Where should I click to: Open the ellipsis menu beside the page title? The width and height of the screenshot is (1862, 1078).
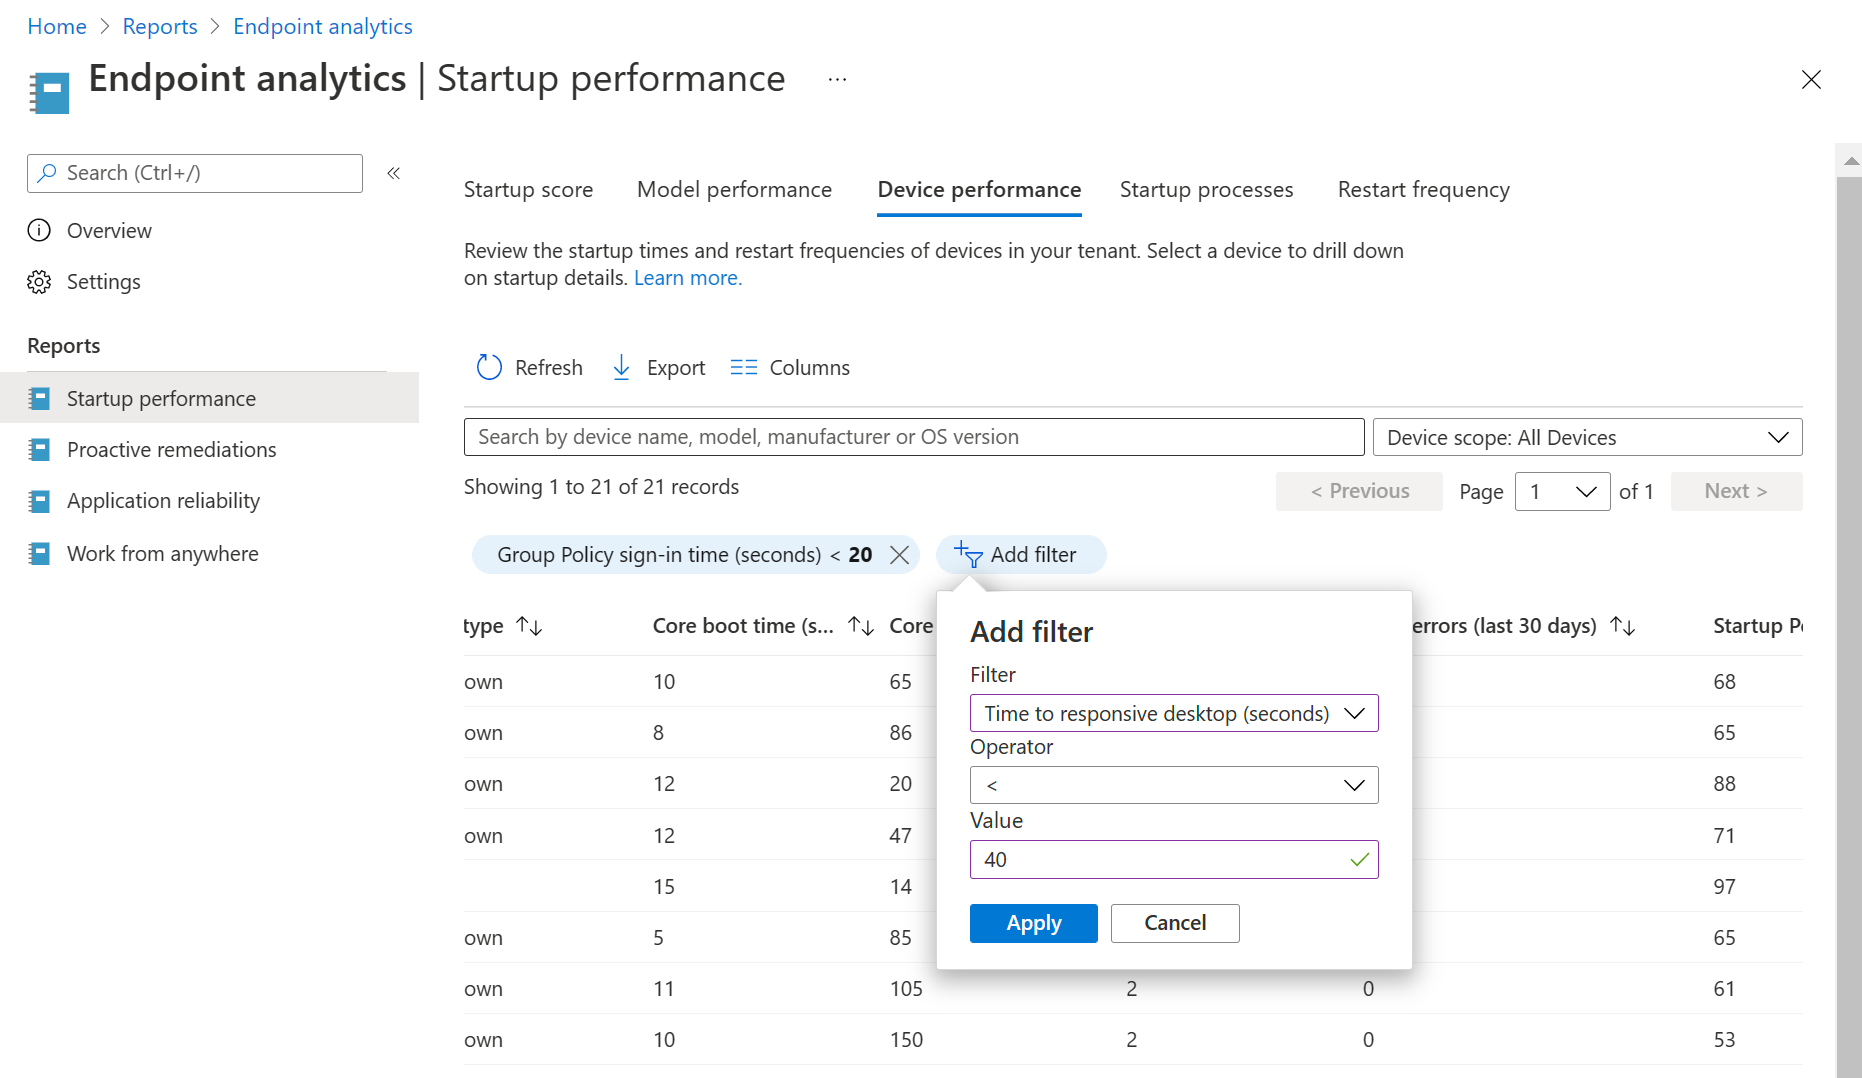tap(836, 80)
